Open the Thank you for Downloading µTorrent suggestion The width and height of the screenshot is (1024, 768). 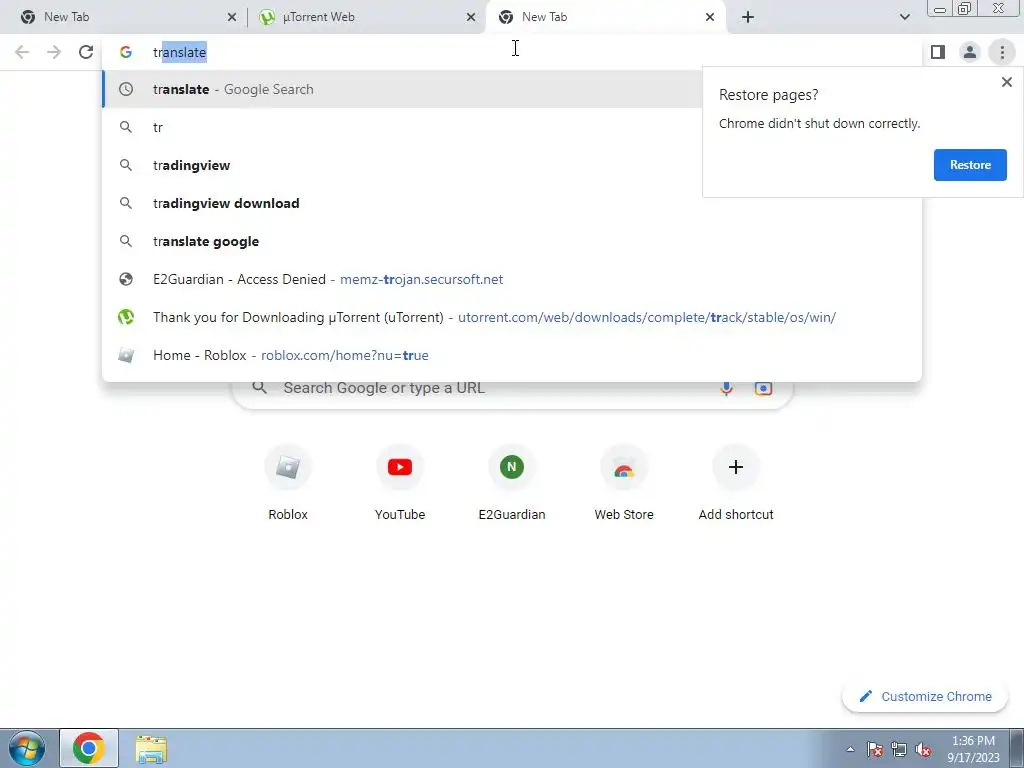click(512, 317)
